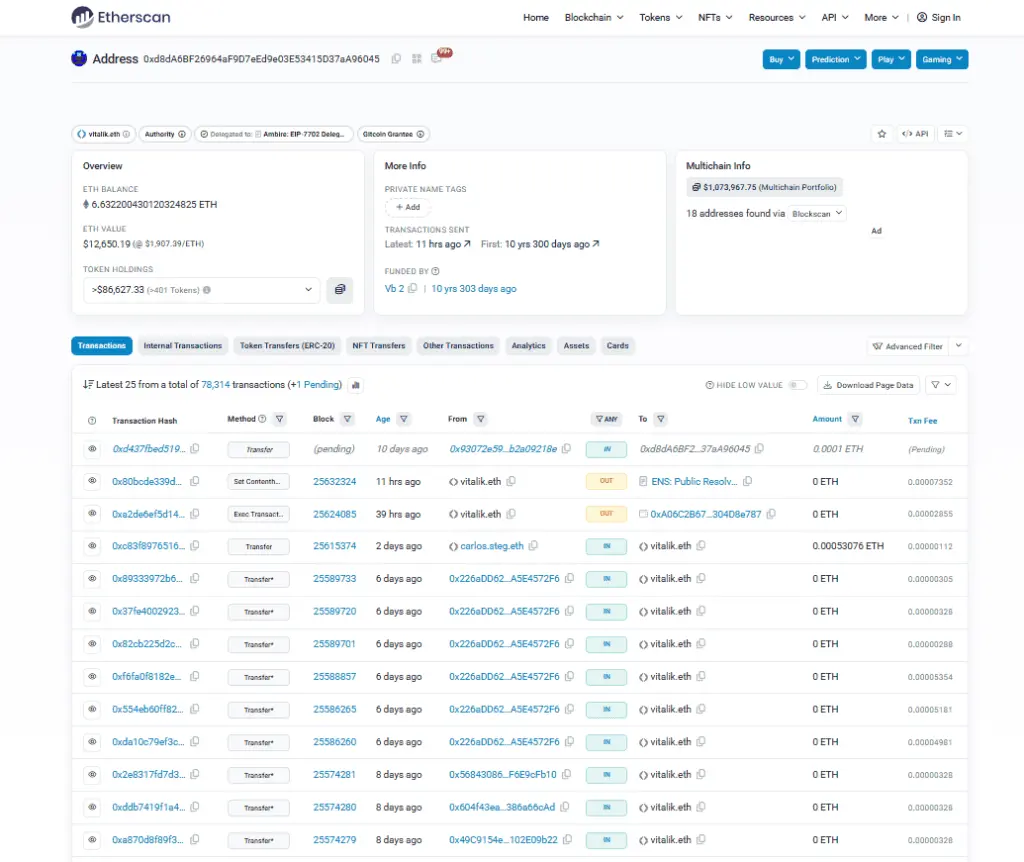Open the Blockscan explorer dropdown
The width and height of the screenshot is (1024, 862).
[816, 214]
